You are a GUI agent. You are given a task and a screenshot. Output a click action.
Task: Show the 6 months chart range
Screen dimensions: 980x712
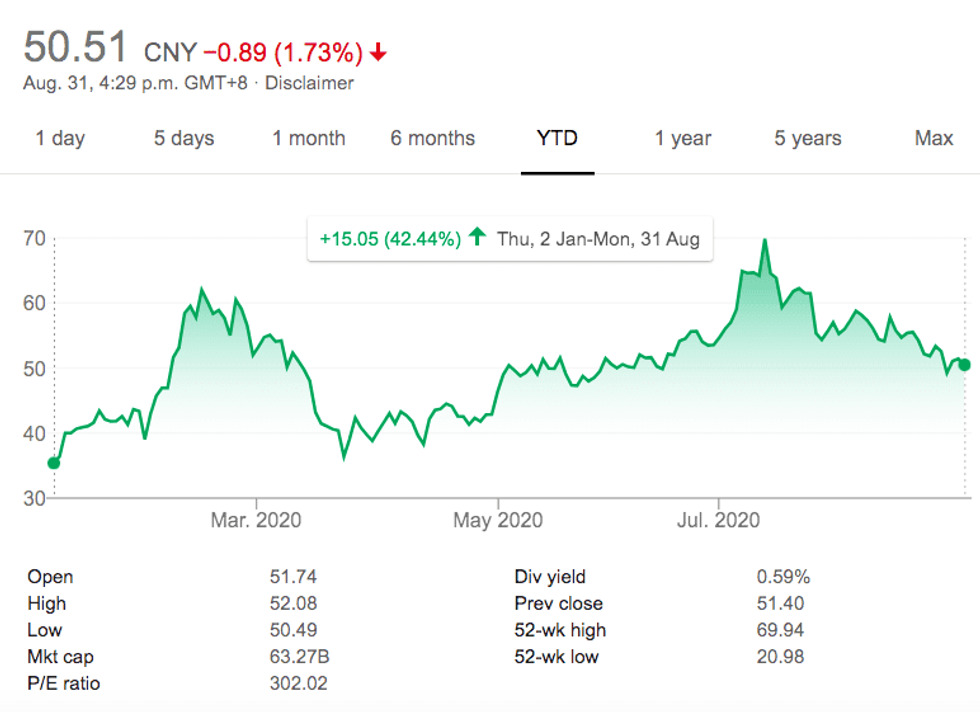click(x=433, y=138)
